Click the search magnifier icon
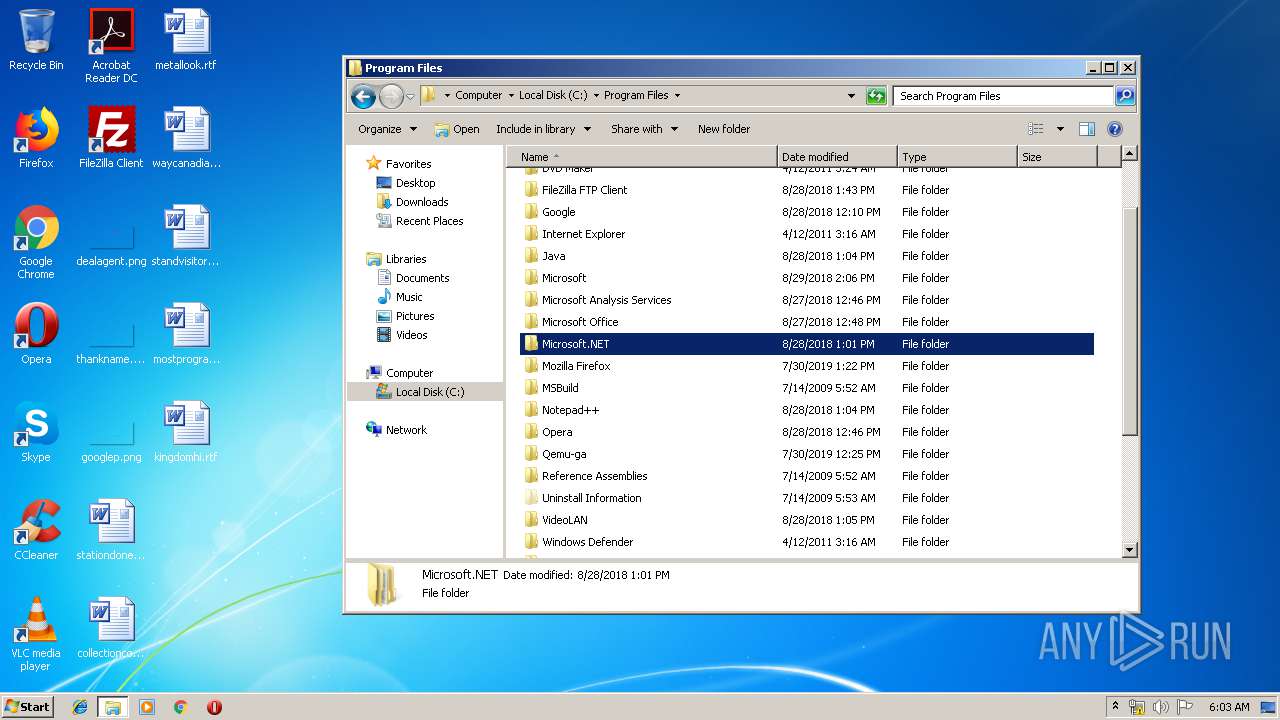Viewport: 1280px width, 720px height. coord(1125,96)
